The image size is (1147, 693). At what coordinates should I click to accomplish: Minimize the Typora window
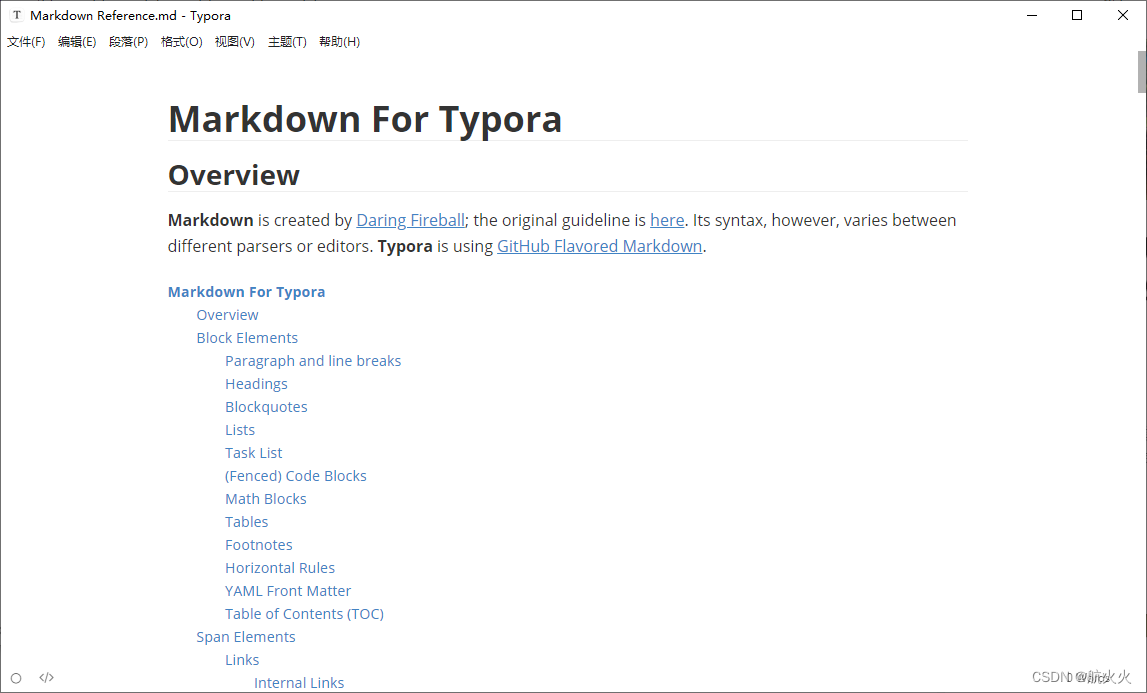coord(1032,15)
